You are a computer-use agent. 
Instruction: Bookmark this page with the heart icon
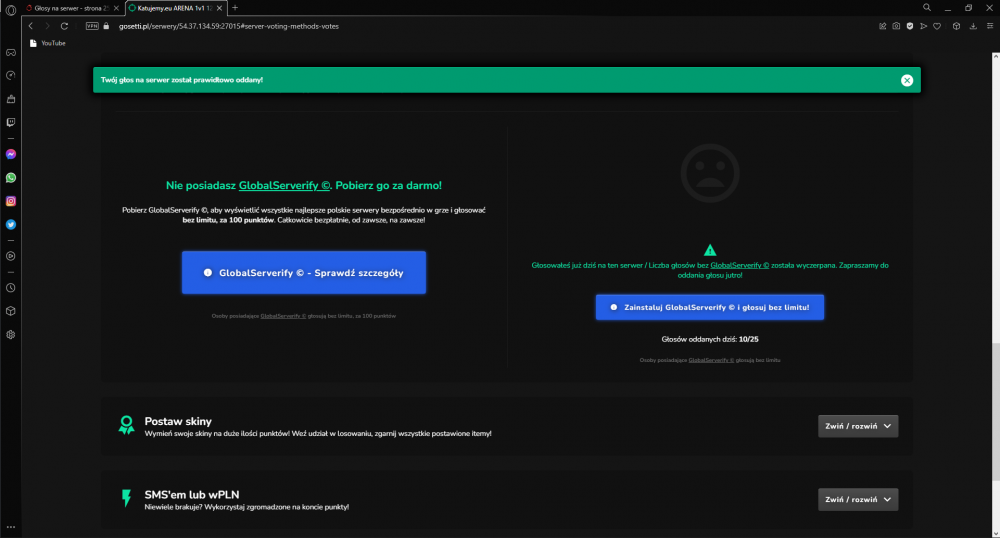point(937,26)
